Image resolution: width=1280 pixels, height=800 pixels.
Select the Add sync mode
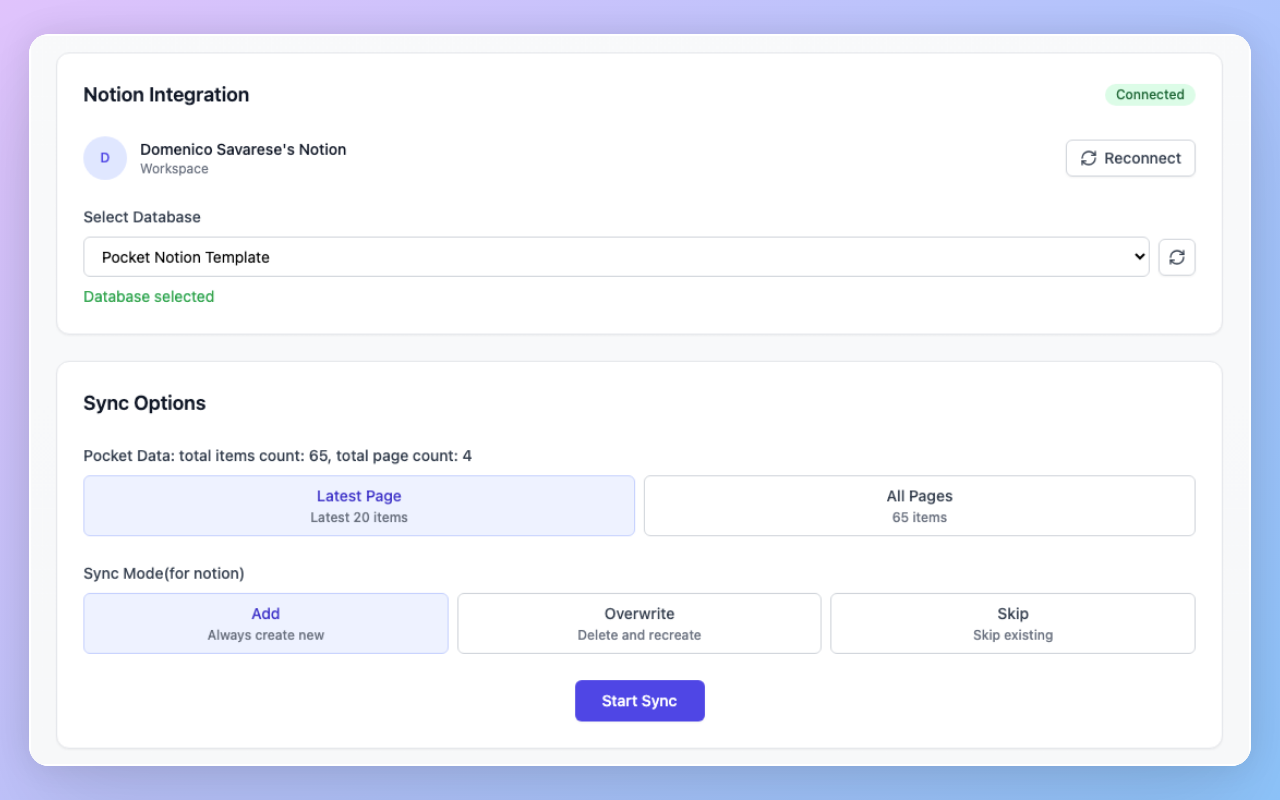[266, 624]
